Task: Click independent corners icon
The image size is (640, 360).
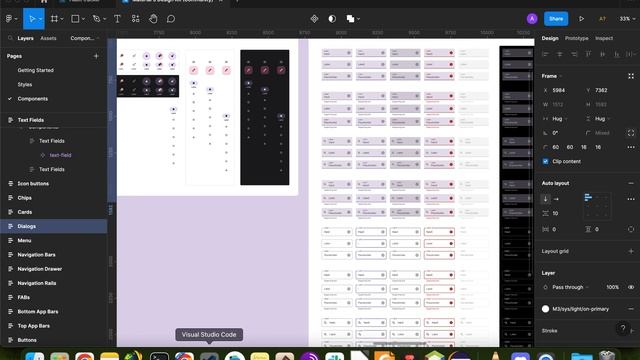Action: (x=631, y=133)
